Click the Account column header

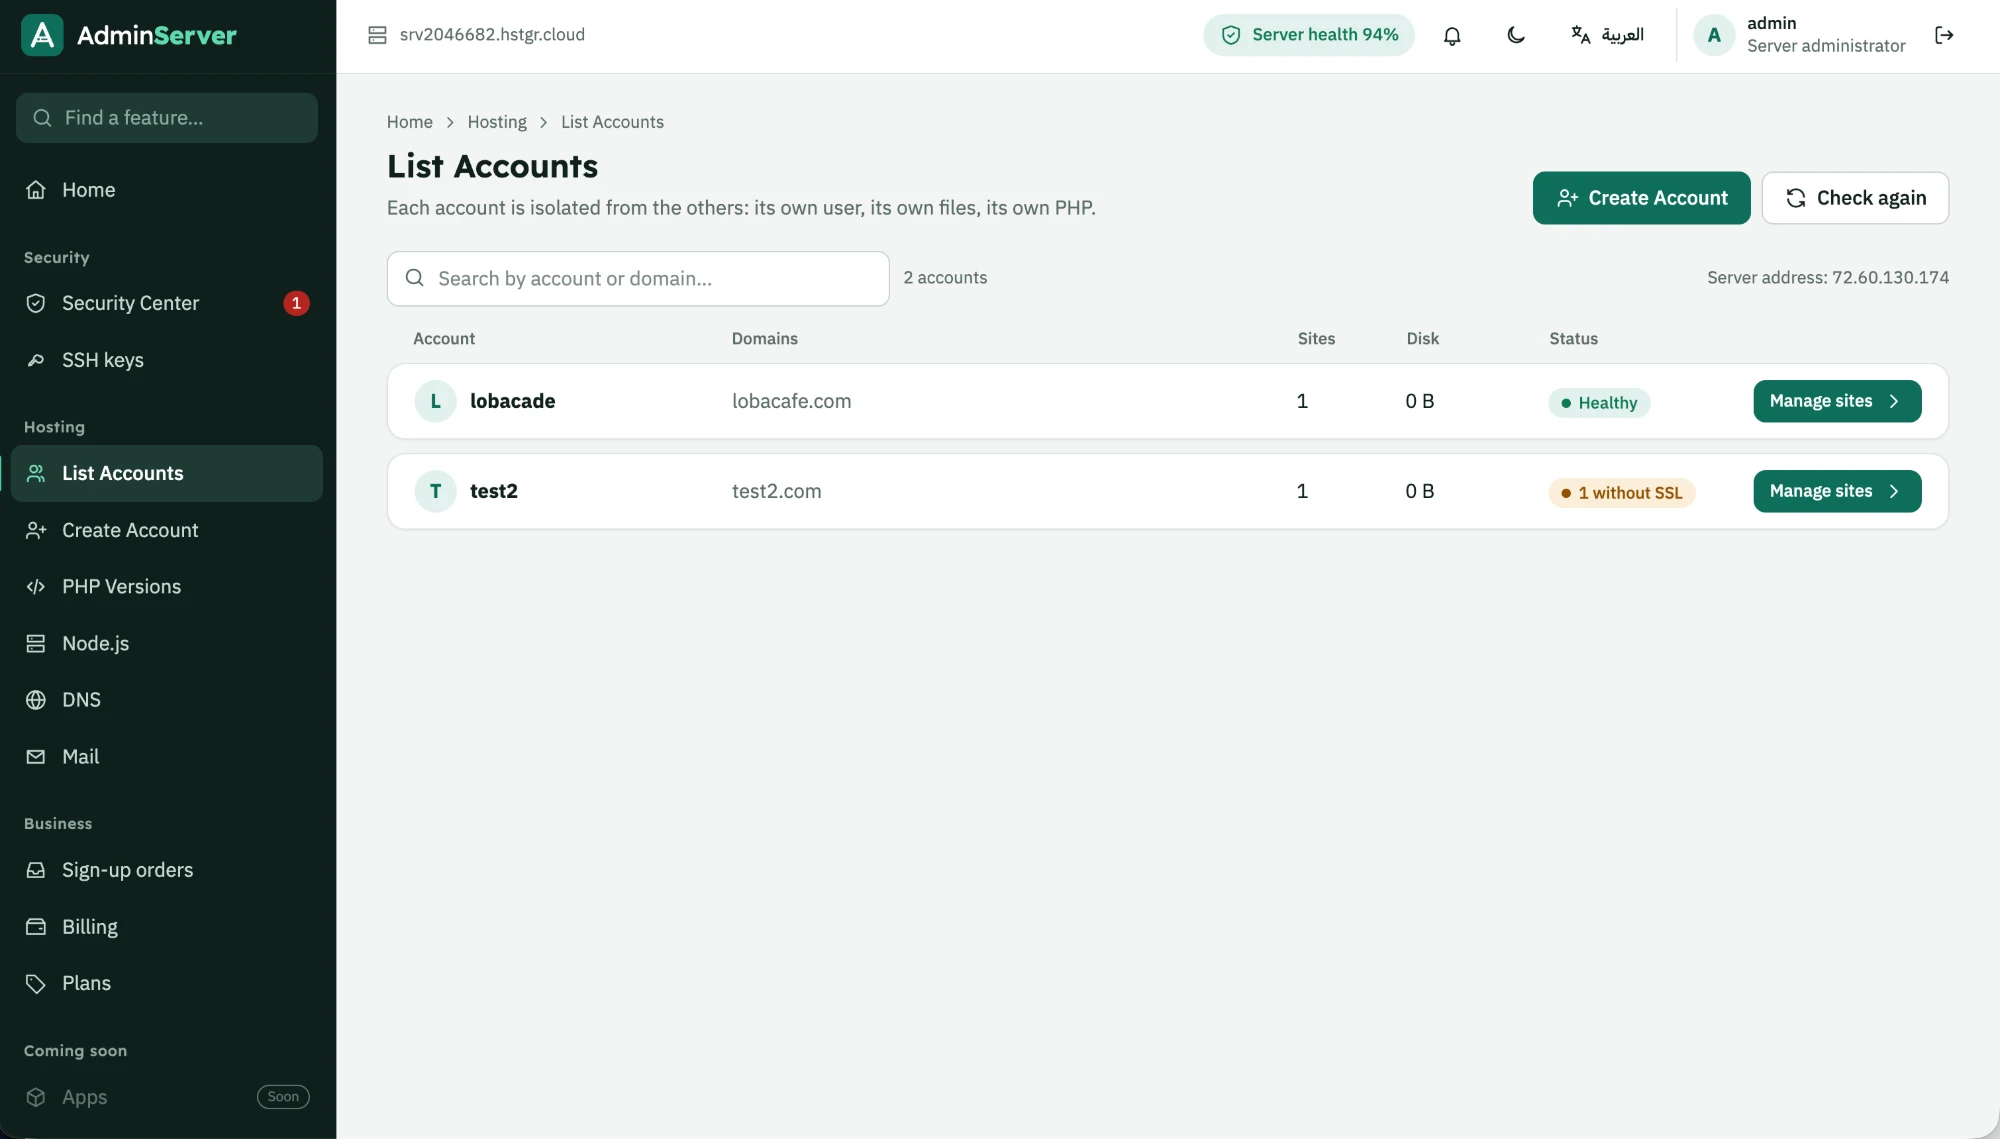[x=444, y=339]
